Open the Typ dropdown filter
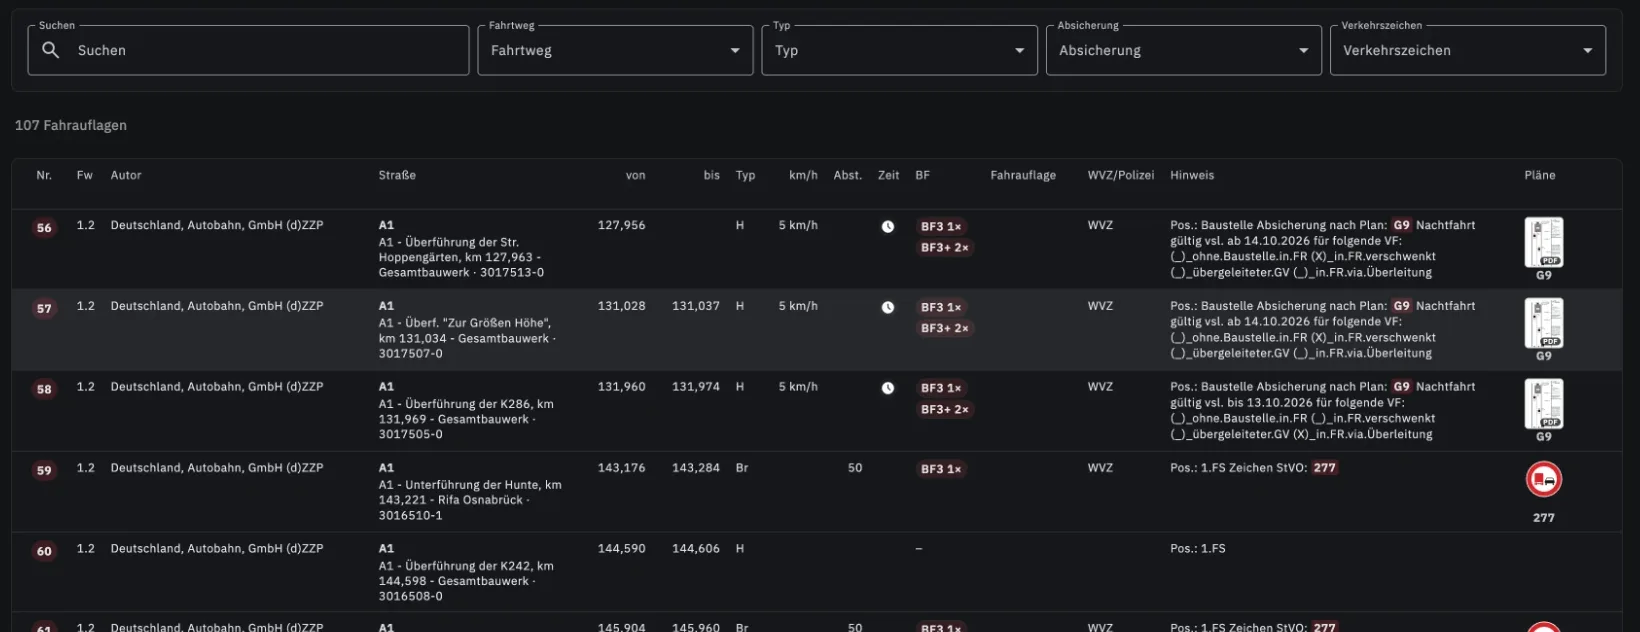Viewport: 1640px width, 632px height. [899, 50]
